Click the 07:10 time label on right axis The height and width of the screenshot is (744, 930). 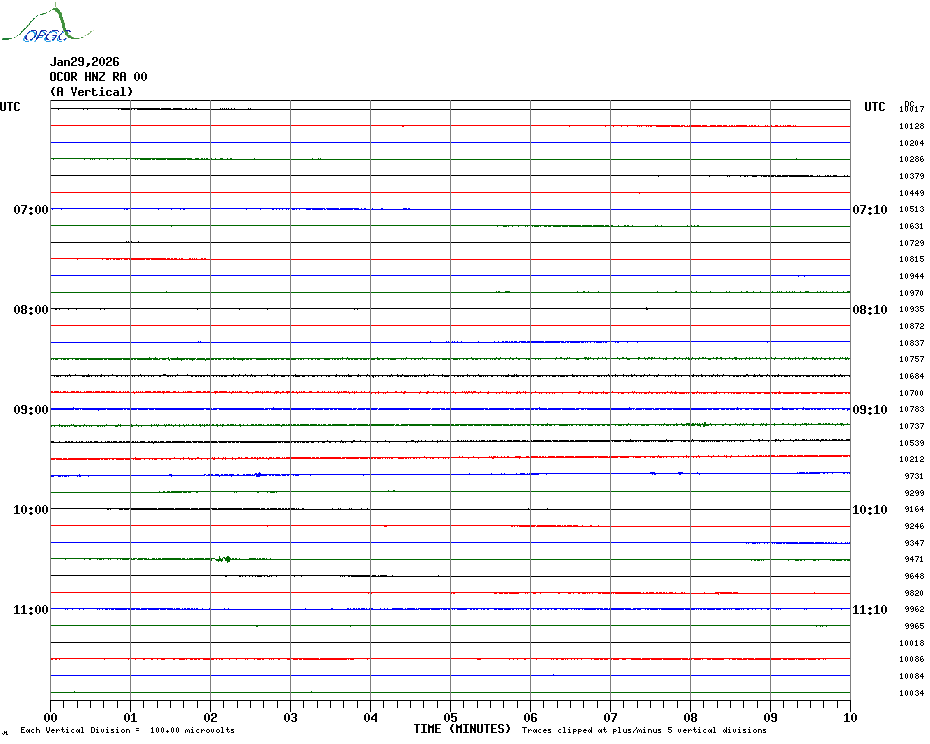(x=869, y=210)
